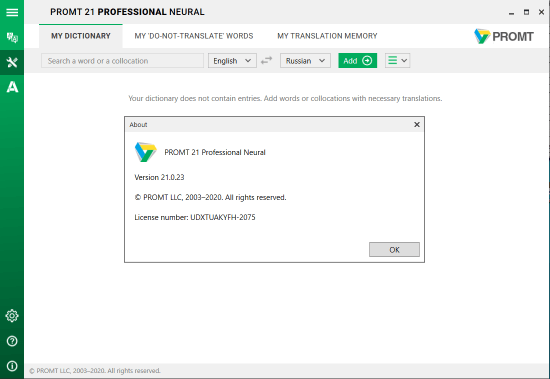The width and height of the screenshot is (550, 379).
Task: Open settings gear in the sidebar
Action: [12, 316]
